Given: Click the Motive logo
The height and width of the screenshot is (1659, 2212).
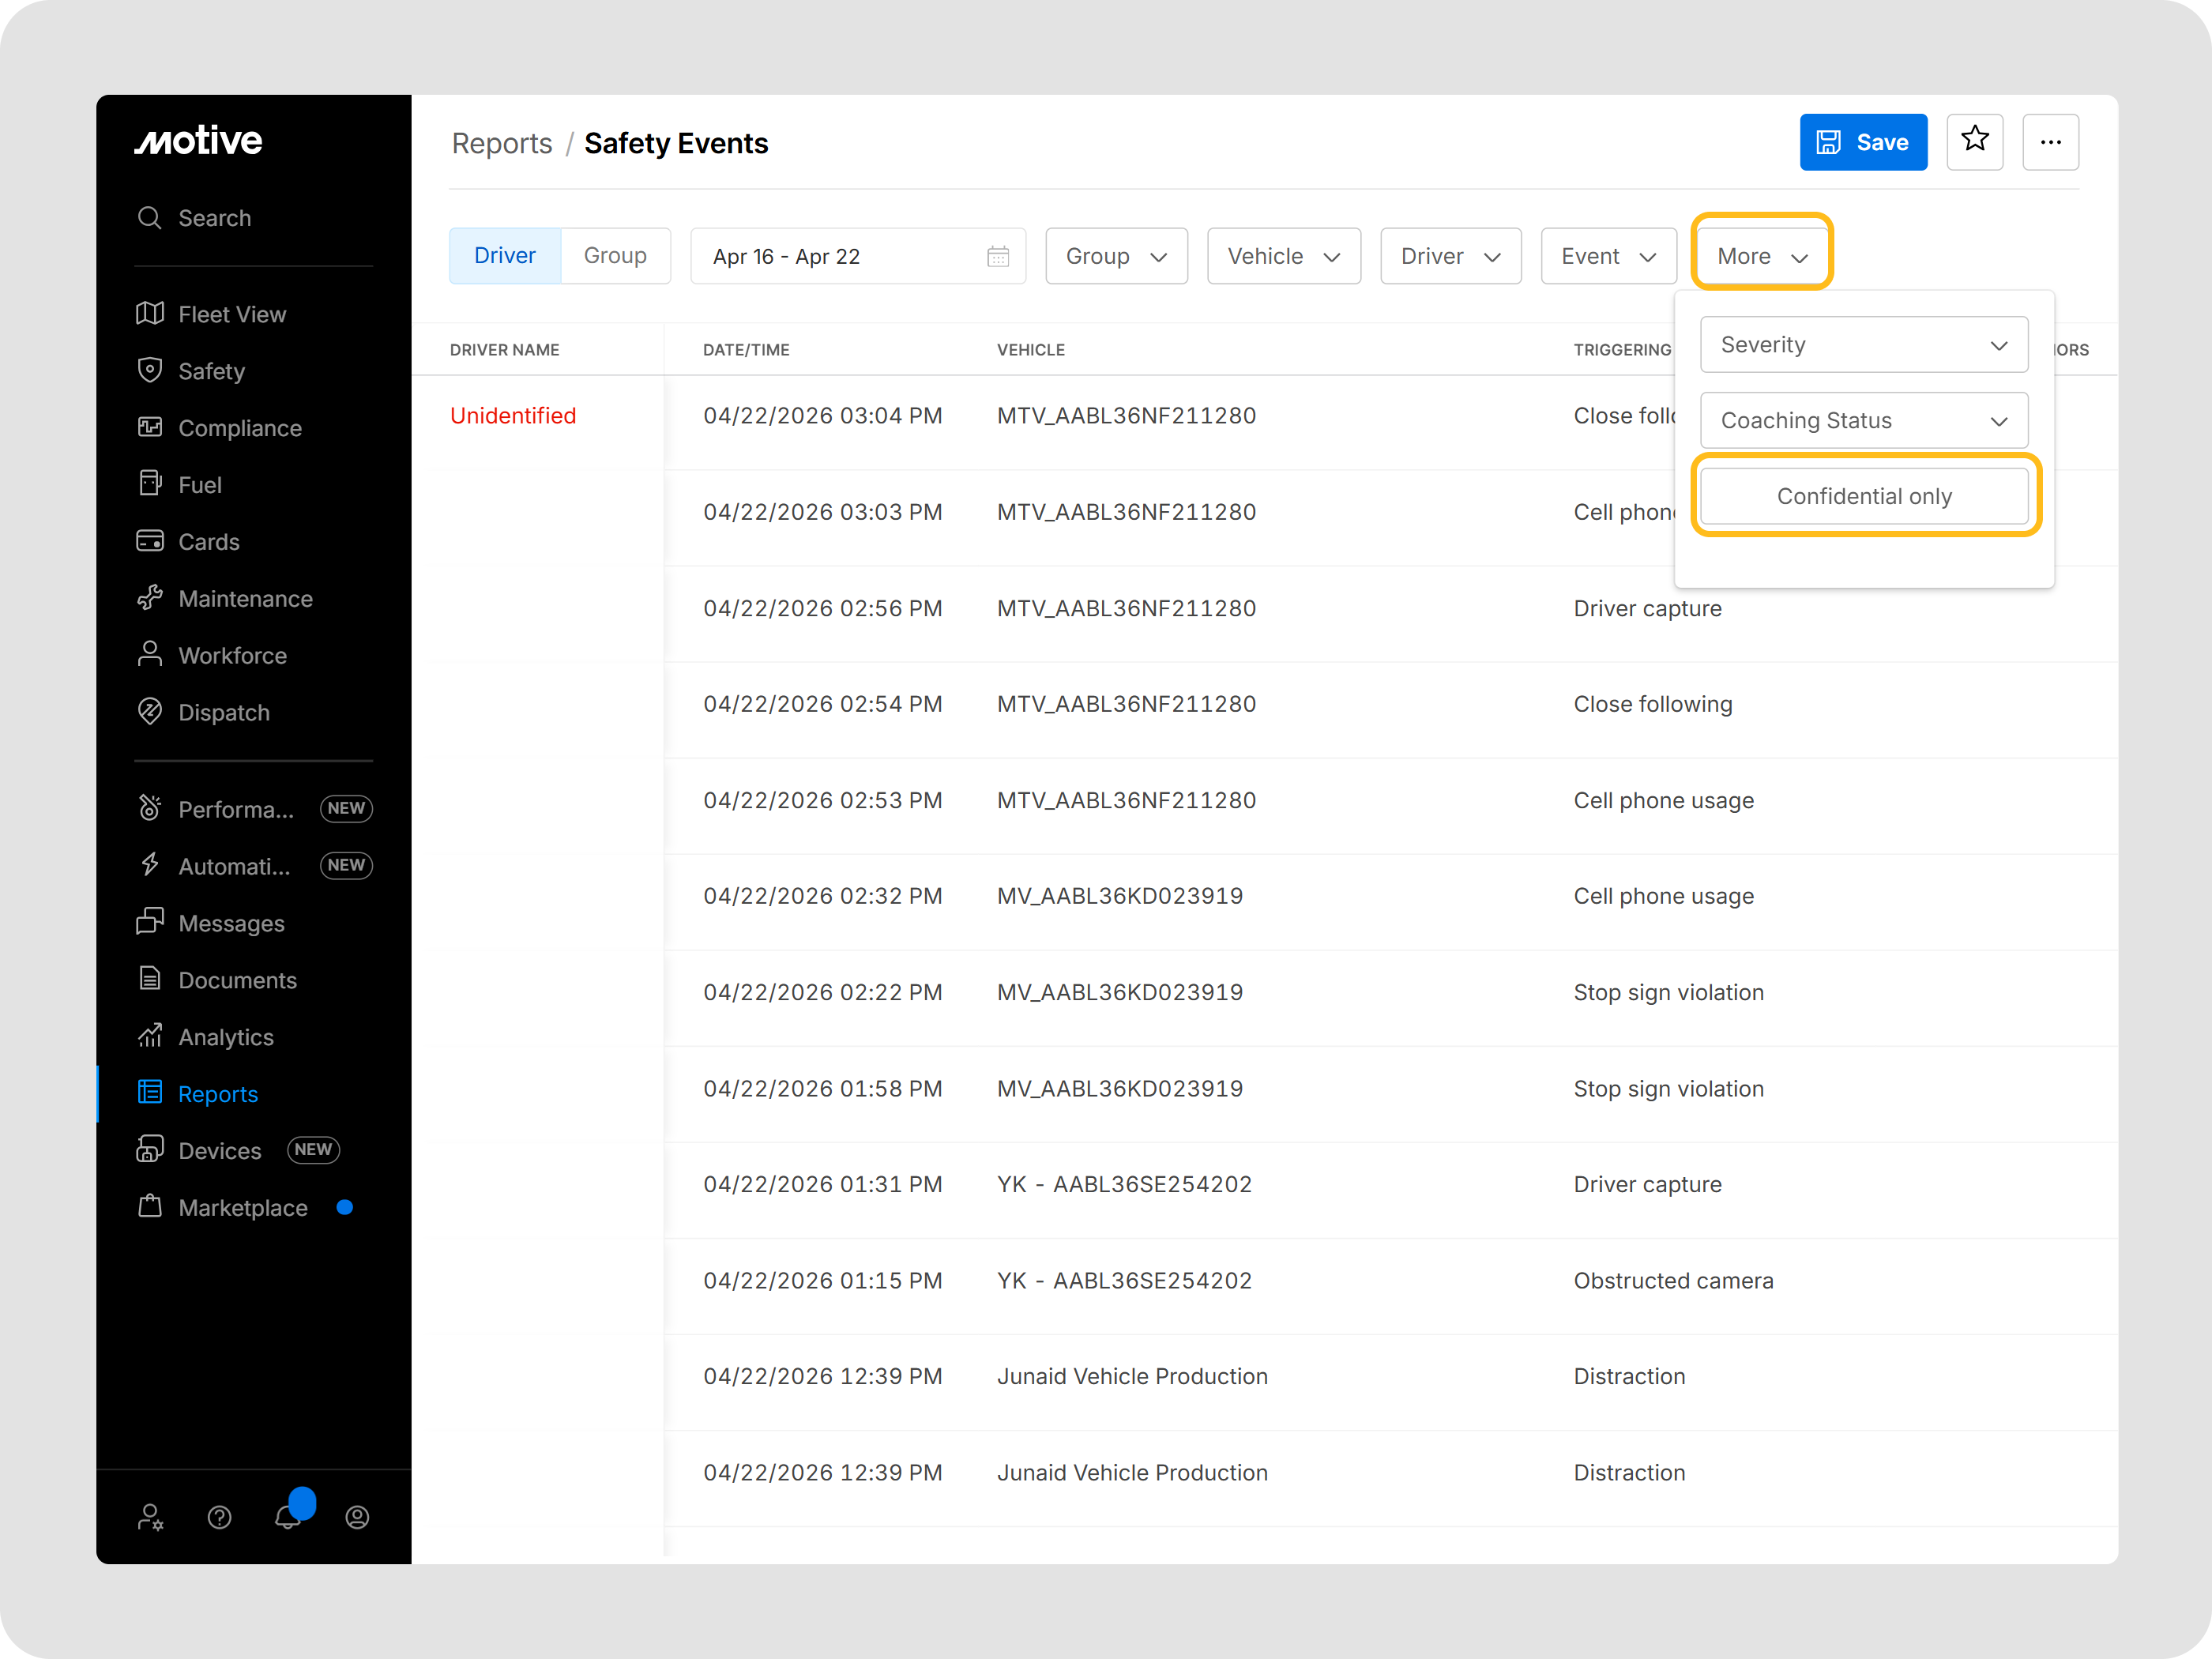Looking at the screenshot, I should tap(199, 141).
